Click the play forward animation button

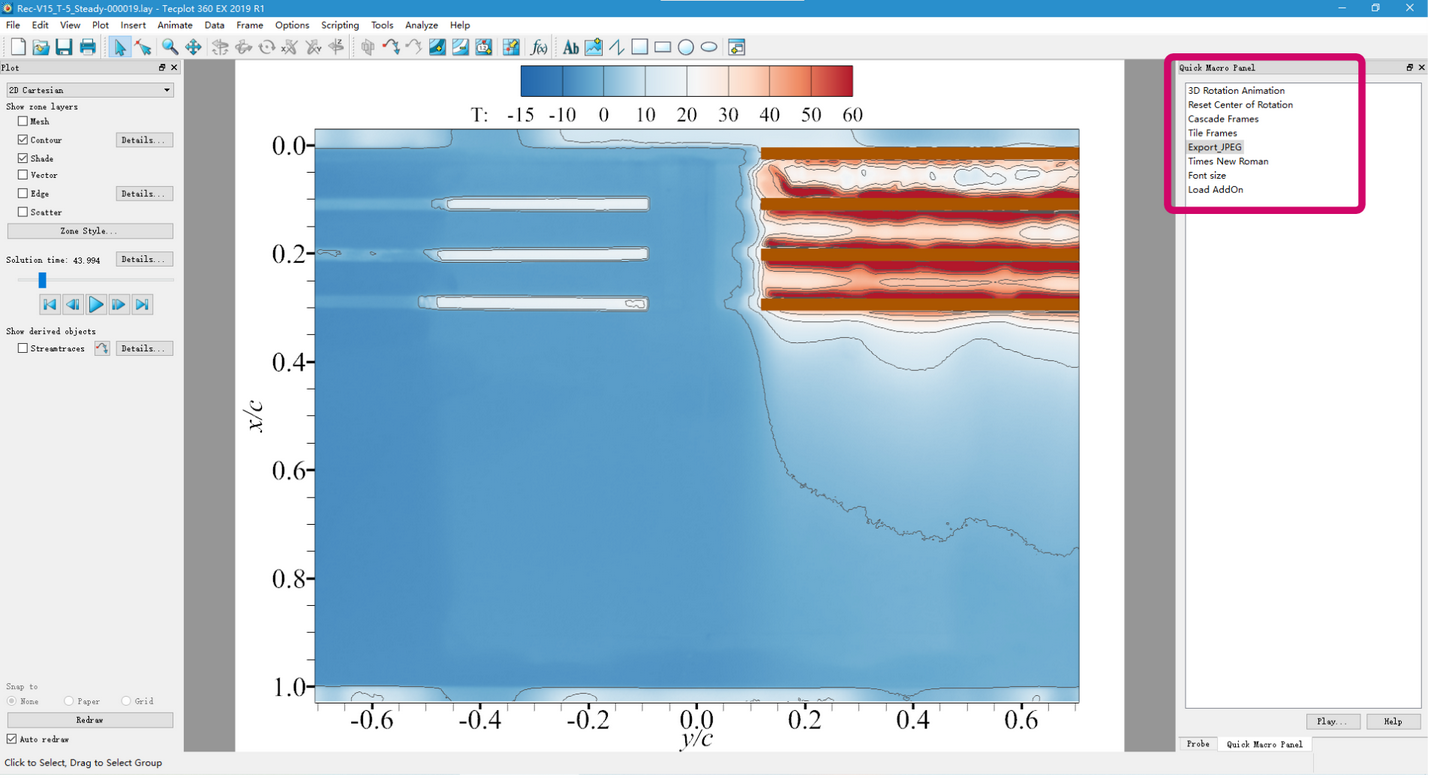(96, 304)
